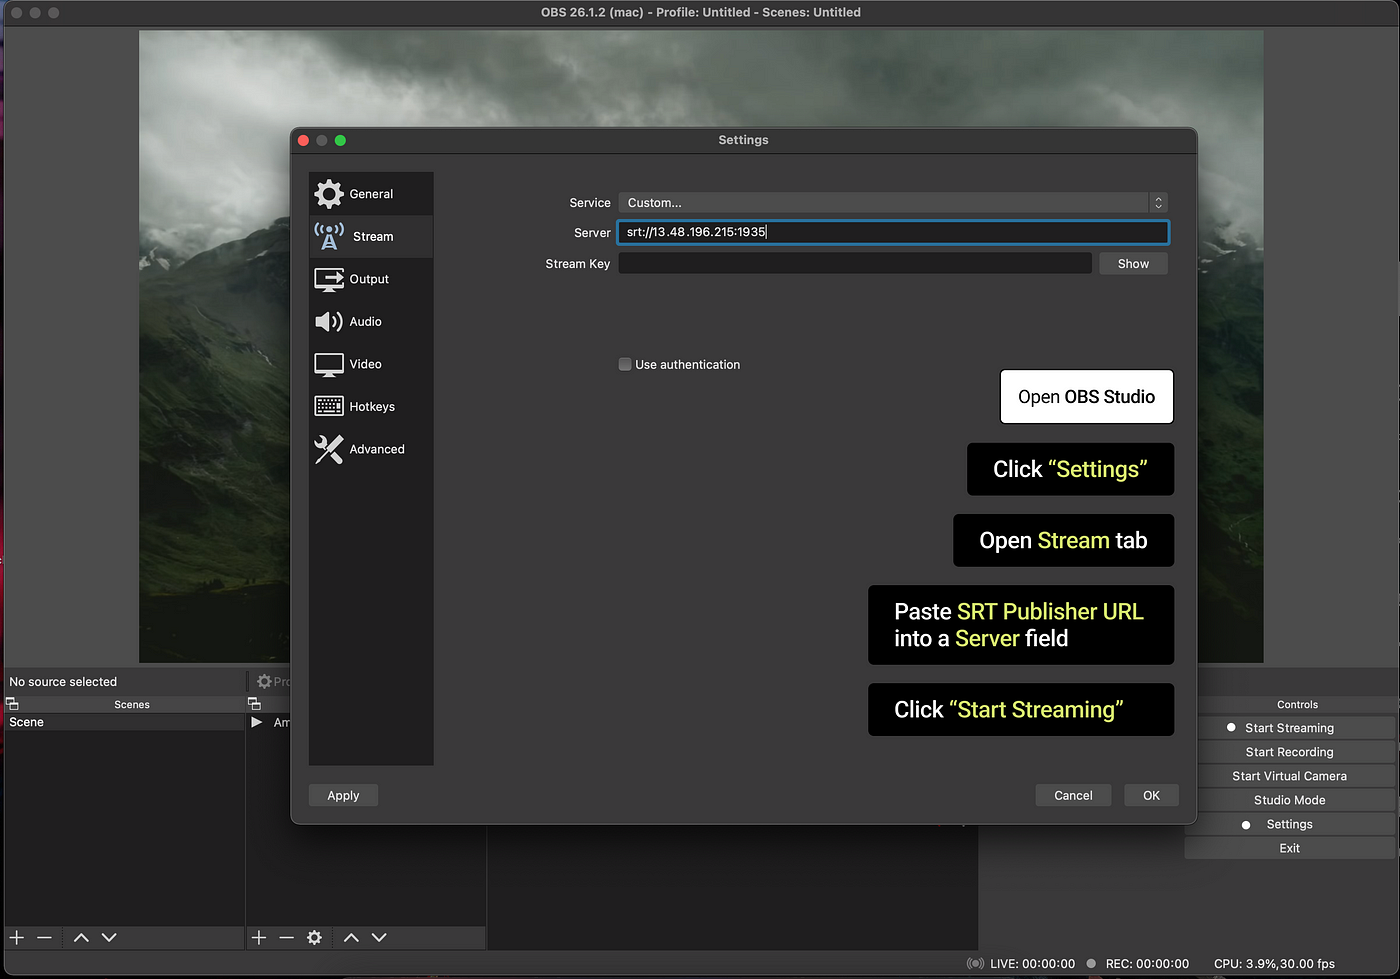Click the Exit button in Controls

click(x=1290, y=848)
